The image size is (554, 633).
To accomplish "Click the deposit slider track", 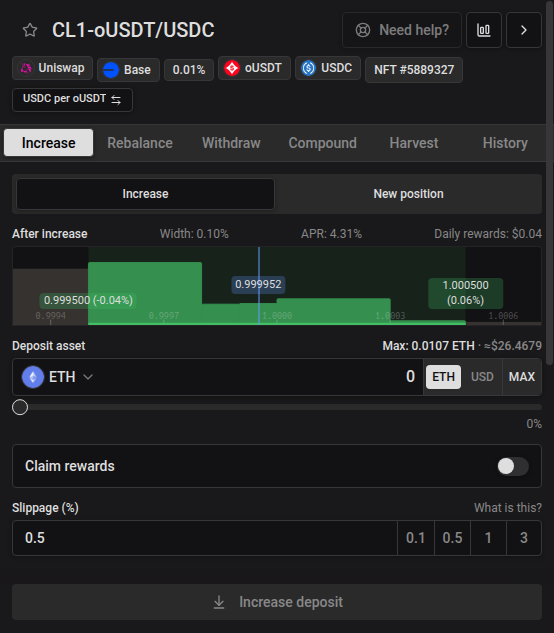I will click(x=277, y=407).
